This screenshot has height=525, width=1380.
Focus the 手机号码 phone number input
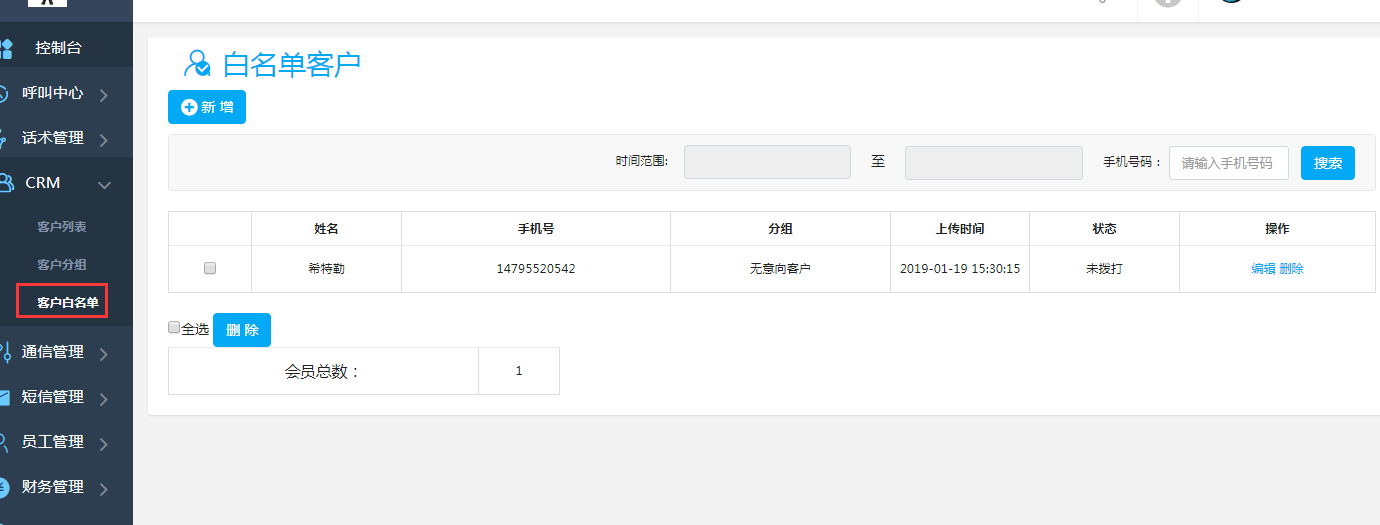[x=1228, y=163]
